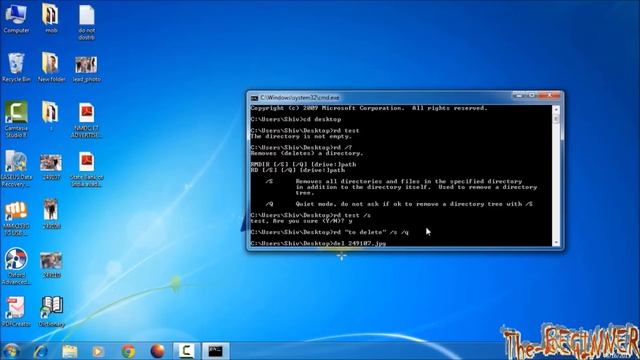Click the cmd vertical scrollbar thumb

coord(556,119)
